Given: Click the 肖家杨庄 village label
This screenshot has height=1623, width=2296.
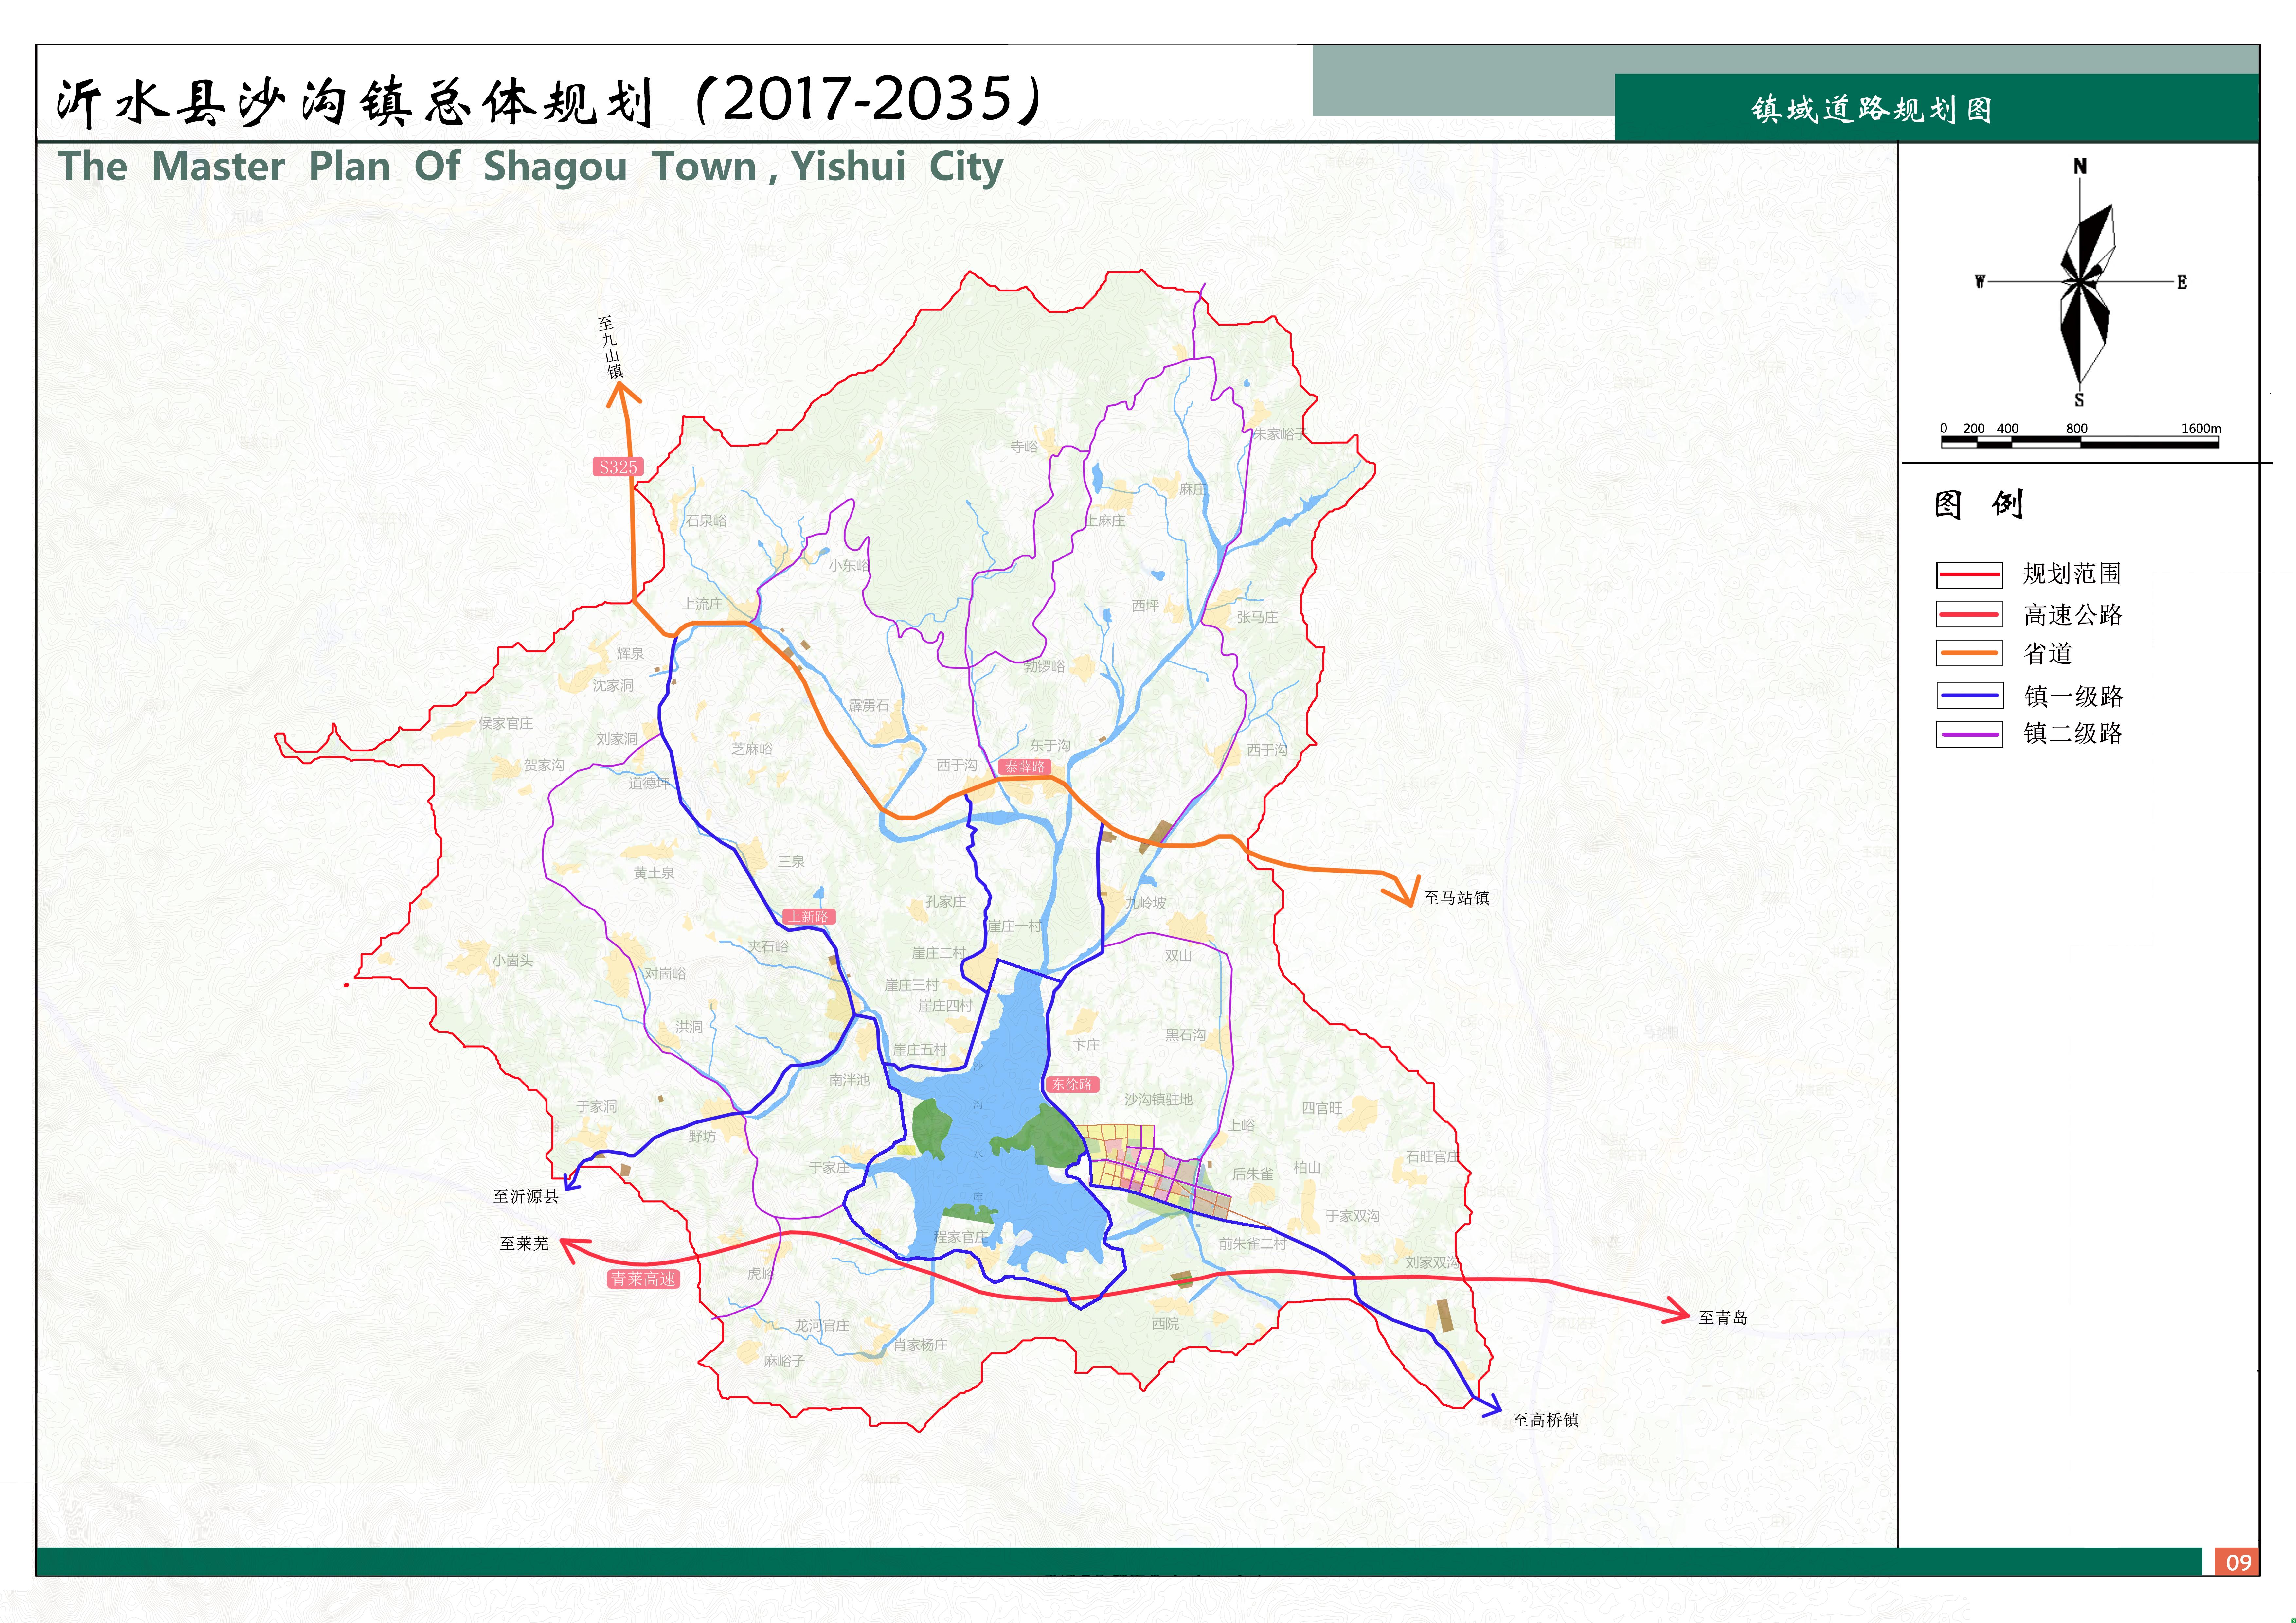Looking at the screenshot, I should click(920, 1345).
